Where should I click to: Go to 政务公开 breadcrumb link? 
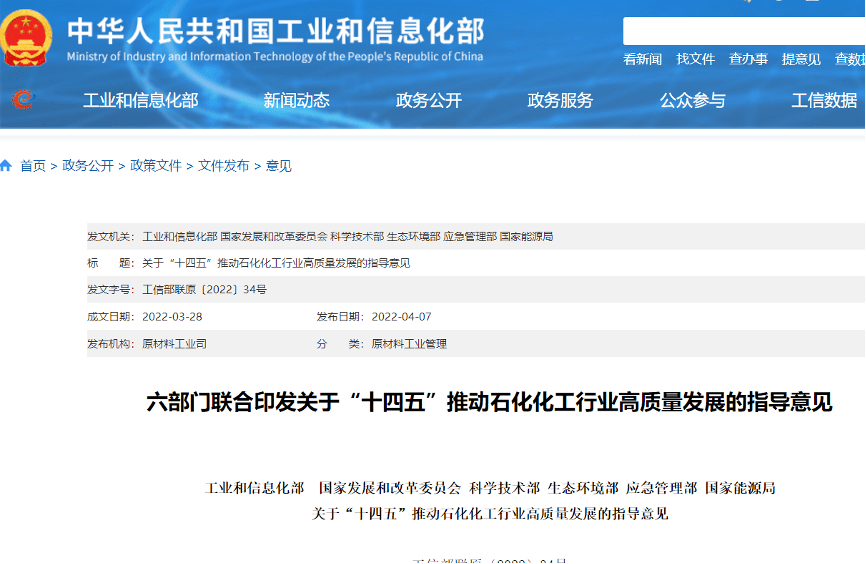tap(88, 166)
